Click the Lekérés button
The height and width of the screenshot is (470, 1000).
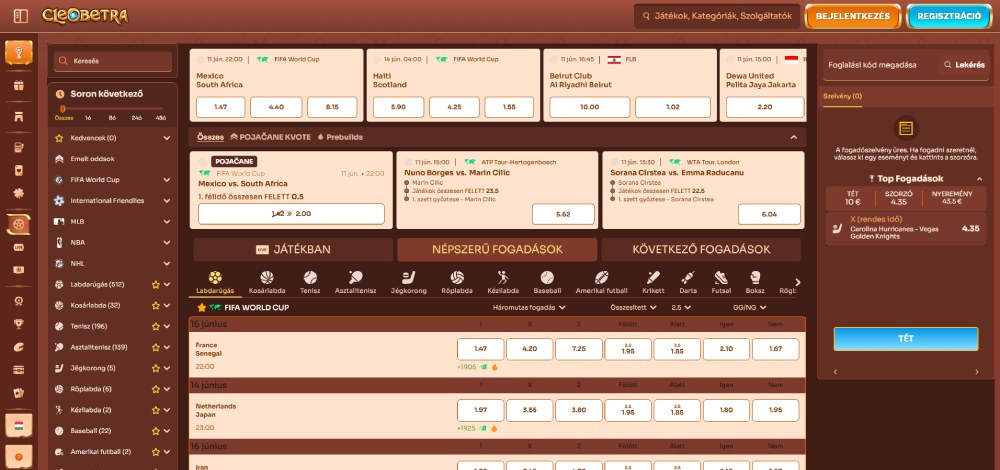[x=964, y=65]
